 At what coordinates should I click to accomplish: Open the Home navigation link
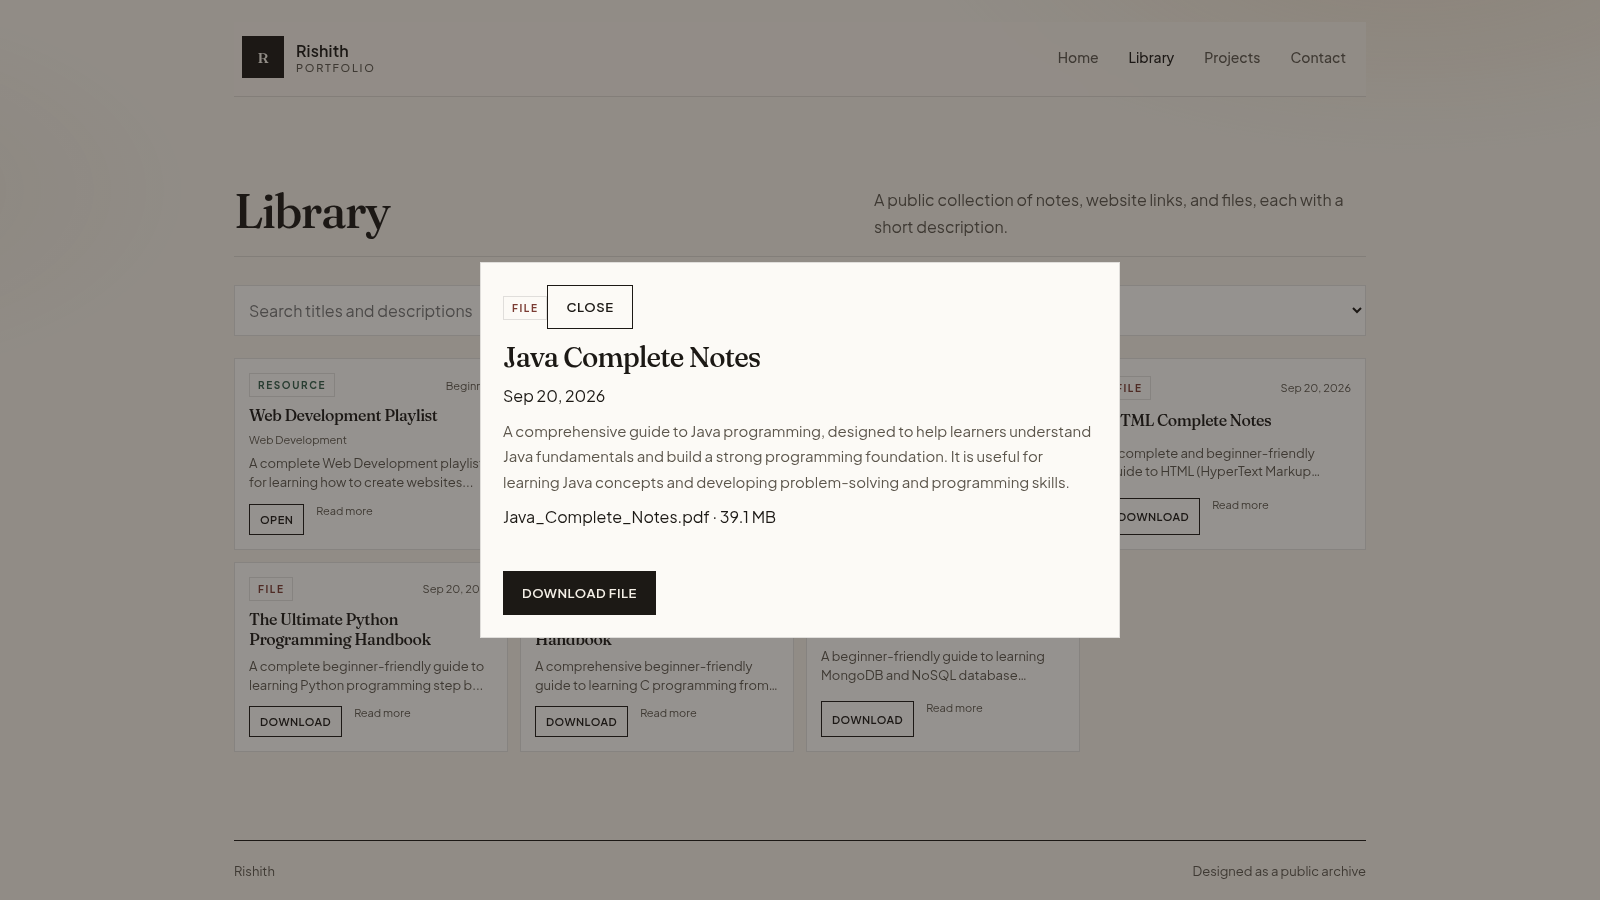click(1078, 58)
